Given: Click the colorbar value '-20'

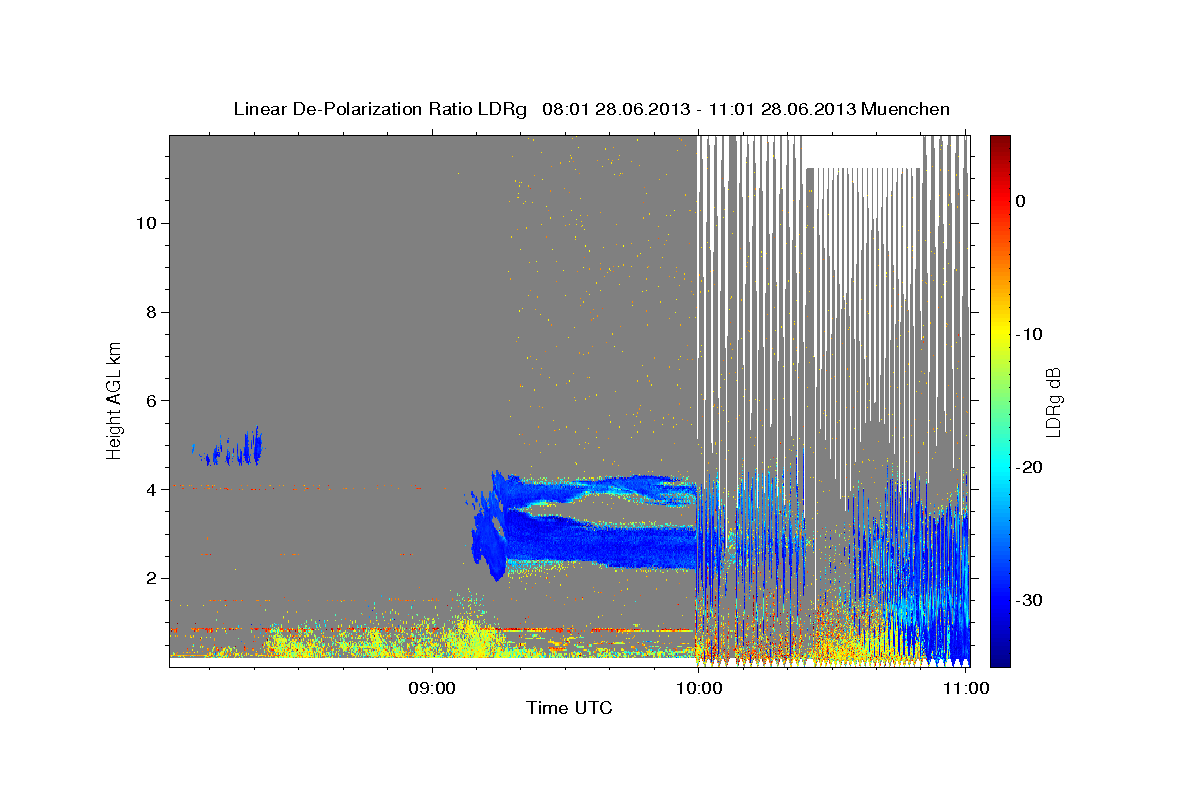Looking at the screenshot, I should (1029, 467).
